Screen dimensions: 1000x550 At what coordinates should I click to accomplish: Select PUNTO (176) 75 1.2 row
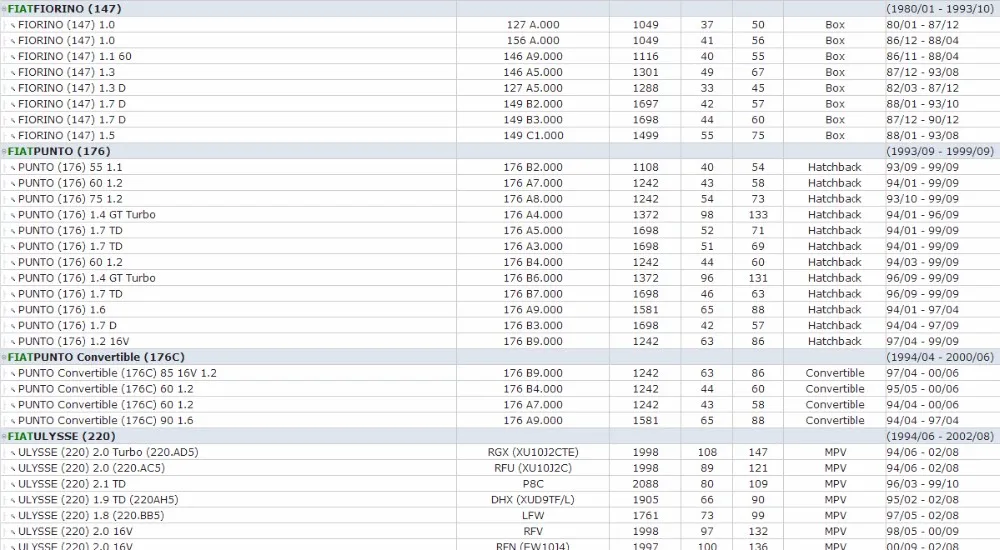(x=500, y=199)
